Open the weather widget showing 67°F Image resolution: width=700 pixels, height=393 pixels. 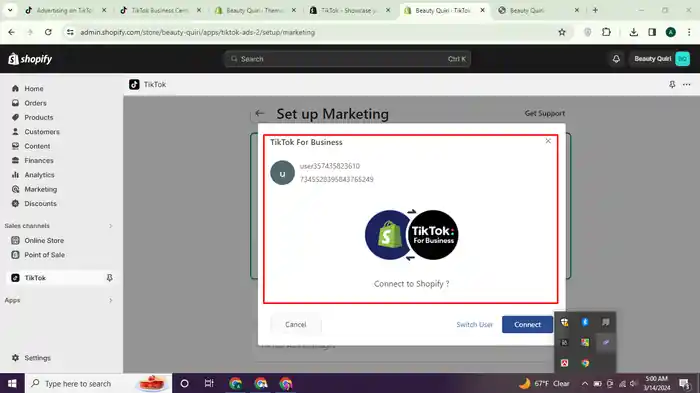pyautogui.click(x=544, y=384)
